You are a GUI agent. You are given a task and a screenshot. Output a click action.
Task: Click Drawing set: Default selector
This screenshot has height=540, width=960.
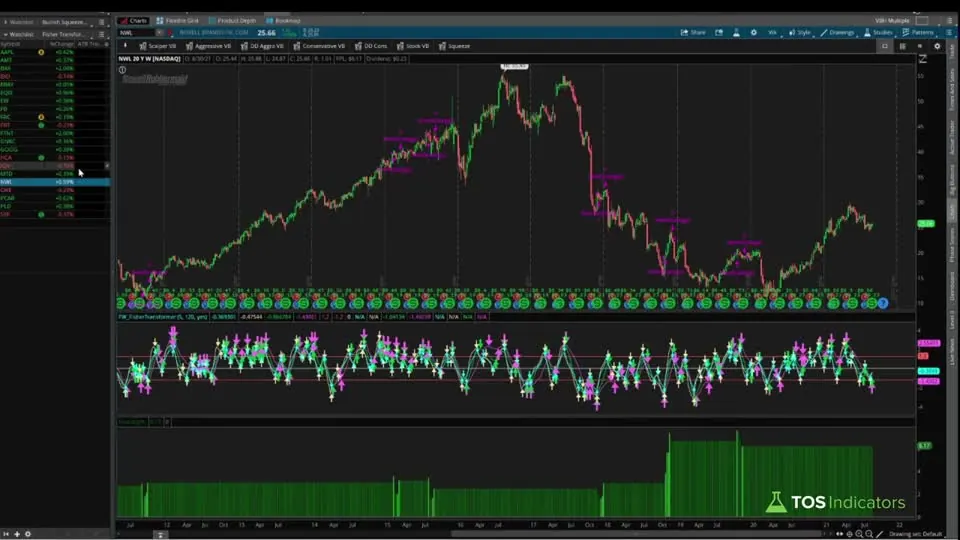click(915, 534)
